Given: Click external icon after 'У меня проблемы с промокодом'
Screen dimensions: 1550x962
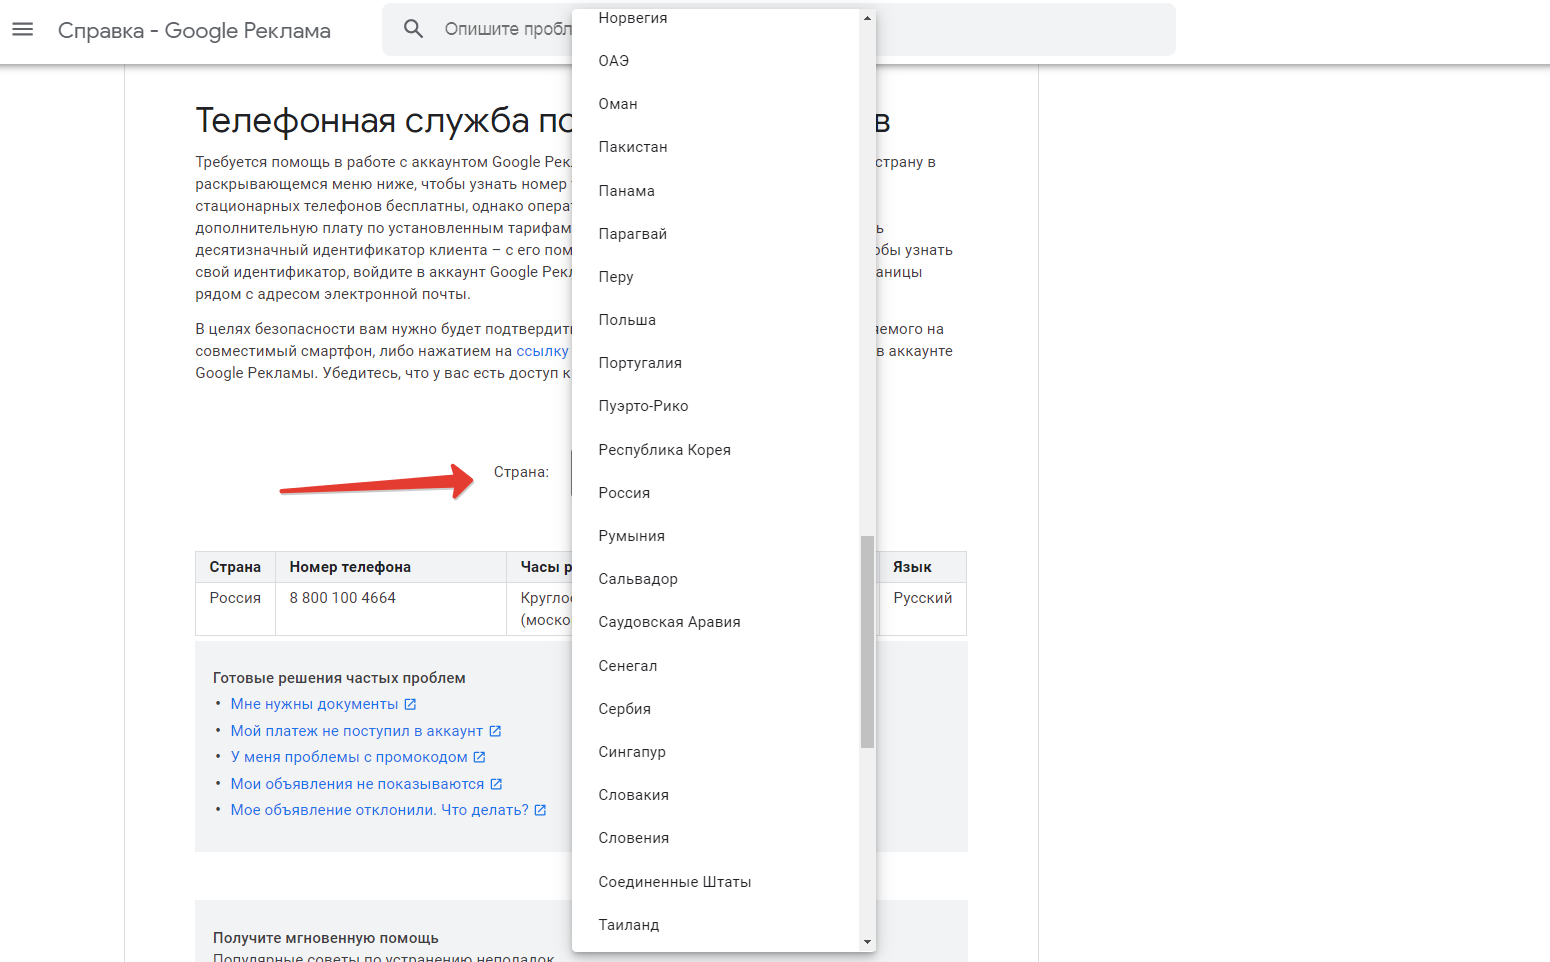Looking at the screenshot, I should [479, 757].
